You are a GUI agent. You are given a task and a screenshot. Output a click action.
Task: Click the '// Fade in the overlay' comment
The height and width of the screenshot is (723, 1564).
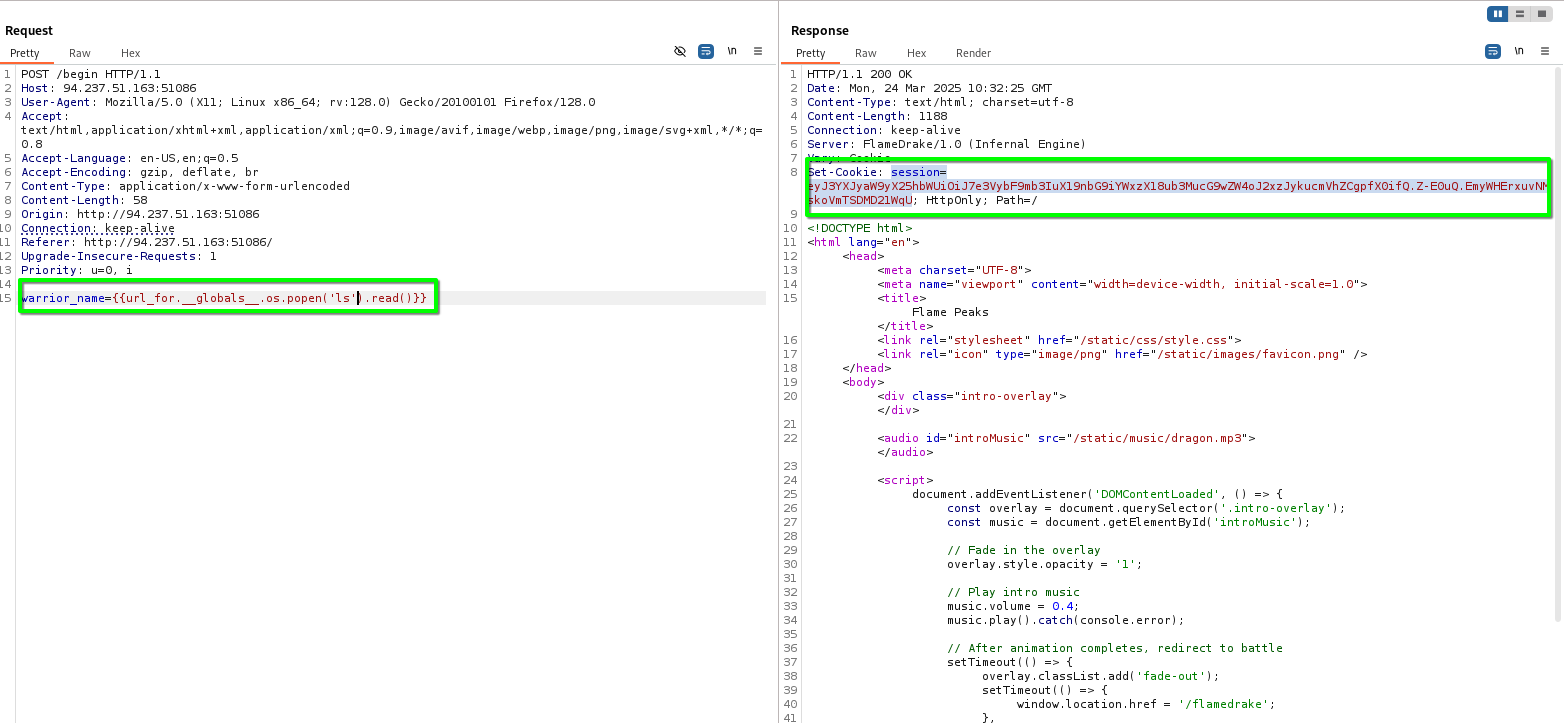point(1024,550)
